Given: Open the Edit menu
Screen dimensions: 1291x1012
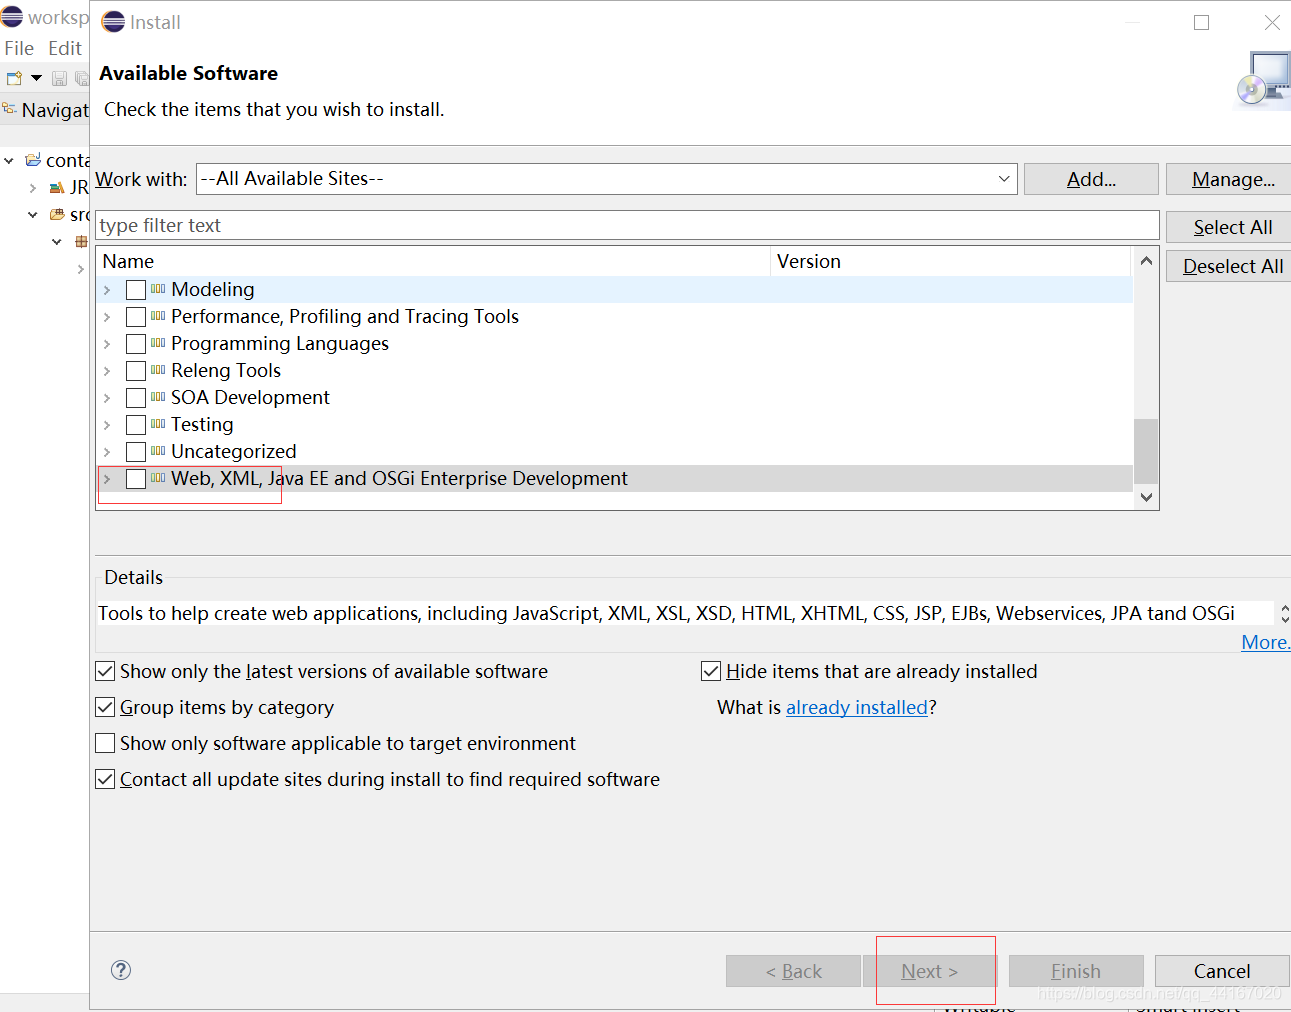Looking at the screenshot, I should point(64,47).
